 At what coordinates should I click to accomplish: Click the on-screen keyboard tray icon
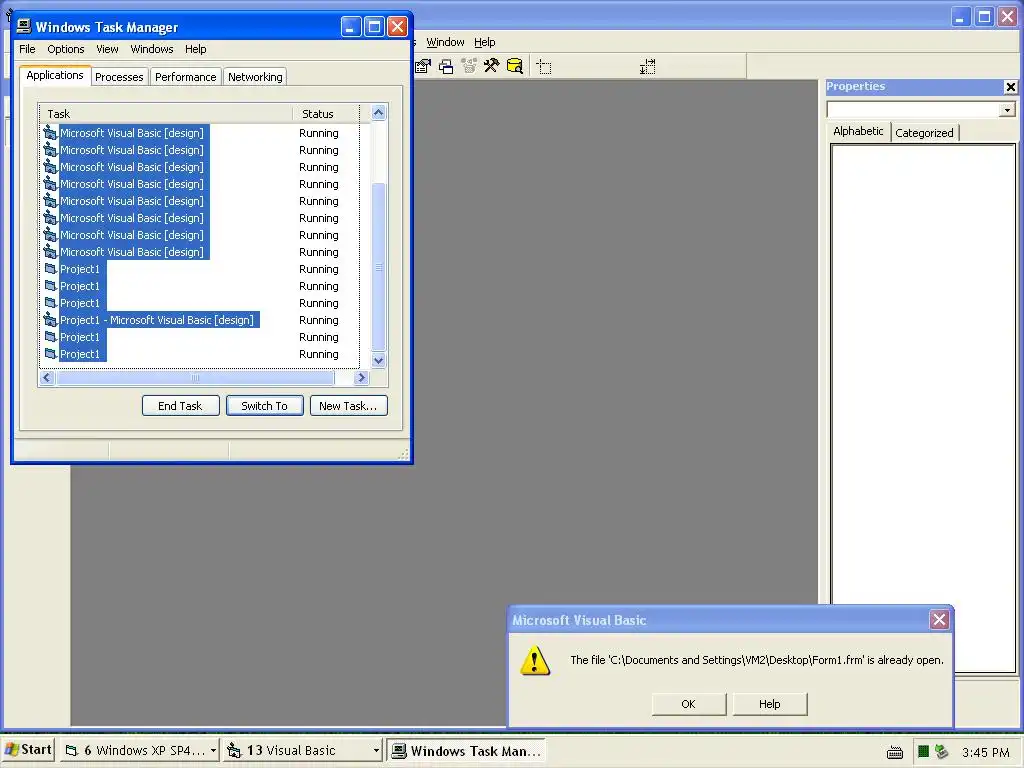coord(895,752)
